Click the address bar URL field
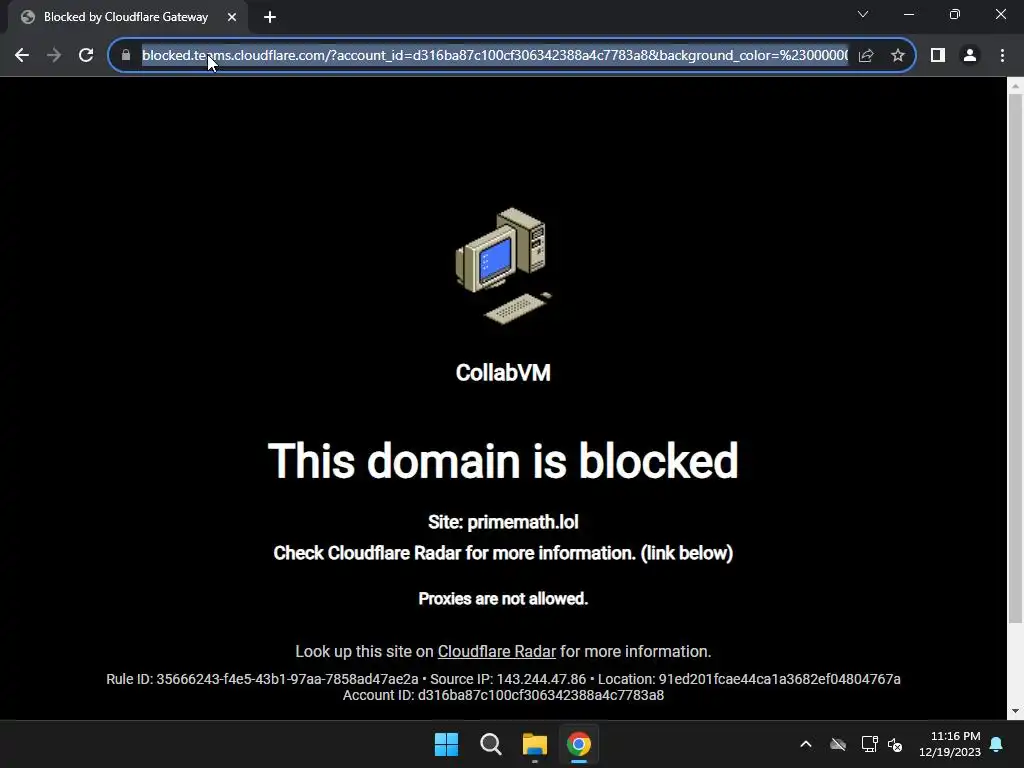Viewport: 1024px width, 768px height. coord(494,56)
